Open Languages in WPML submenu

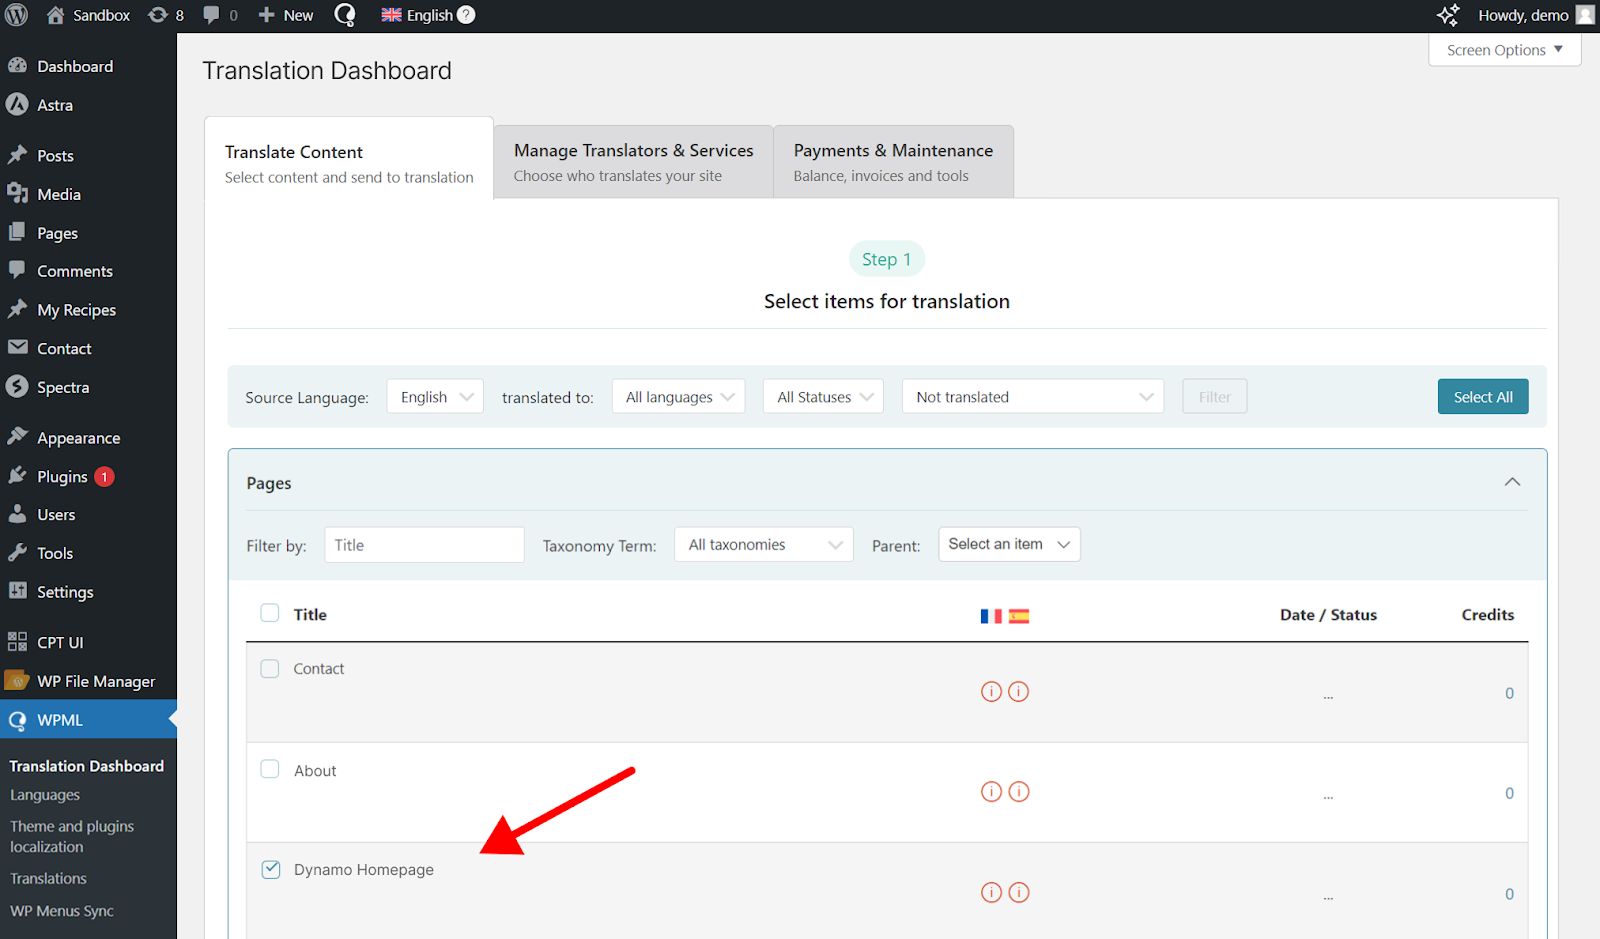pos(45,795)
